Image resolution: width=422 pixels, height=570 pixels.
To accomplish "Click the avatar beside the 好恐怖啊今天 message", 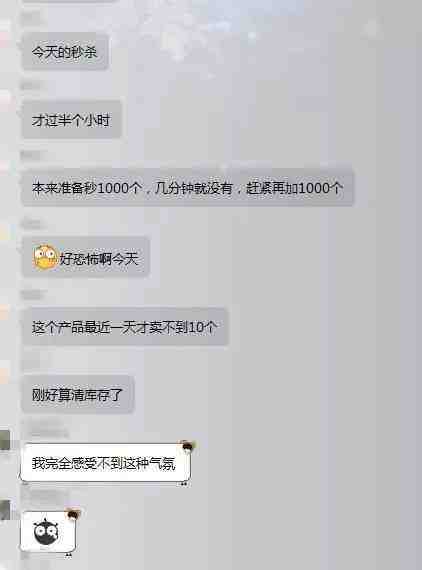I will pyautogui.click(x=5, y=233).
